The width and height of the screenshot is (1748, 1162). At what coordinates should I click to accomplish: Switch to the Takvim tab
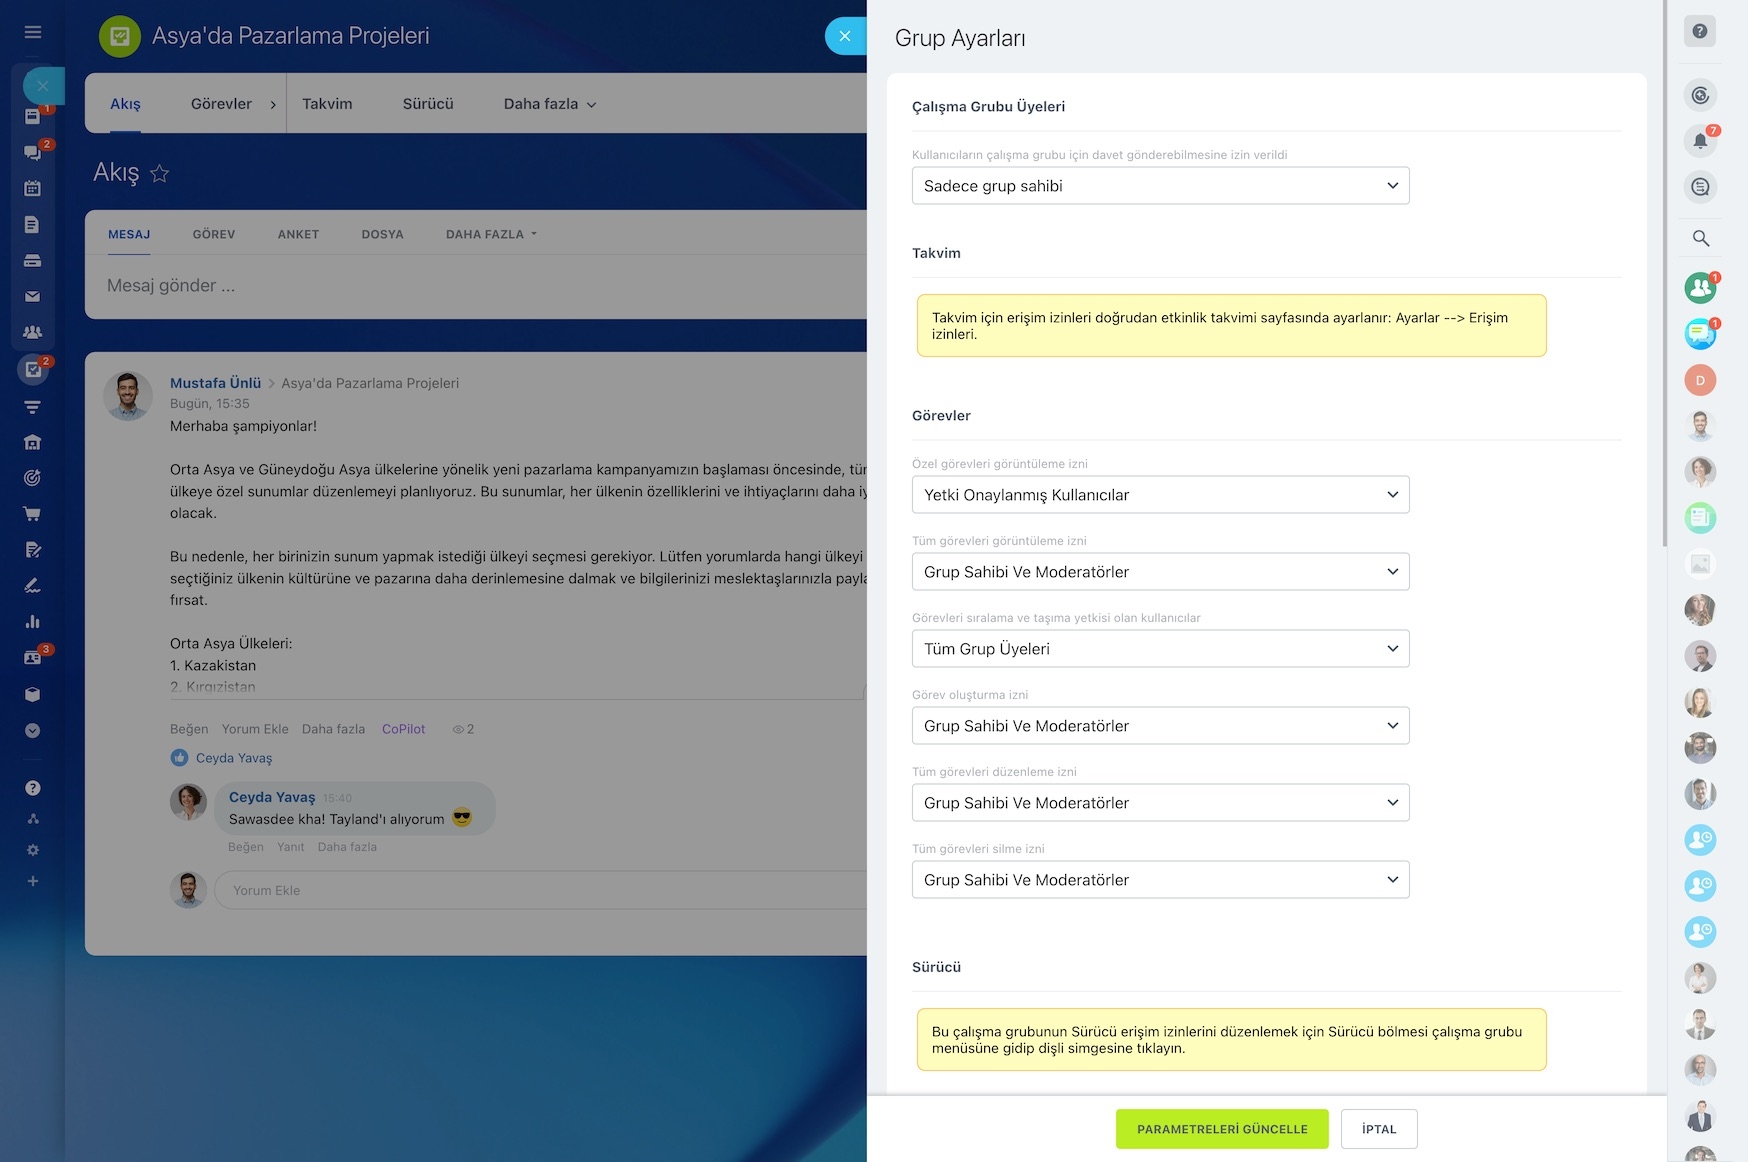point(327,104)
